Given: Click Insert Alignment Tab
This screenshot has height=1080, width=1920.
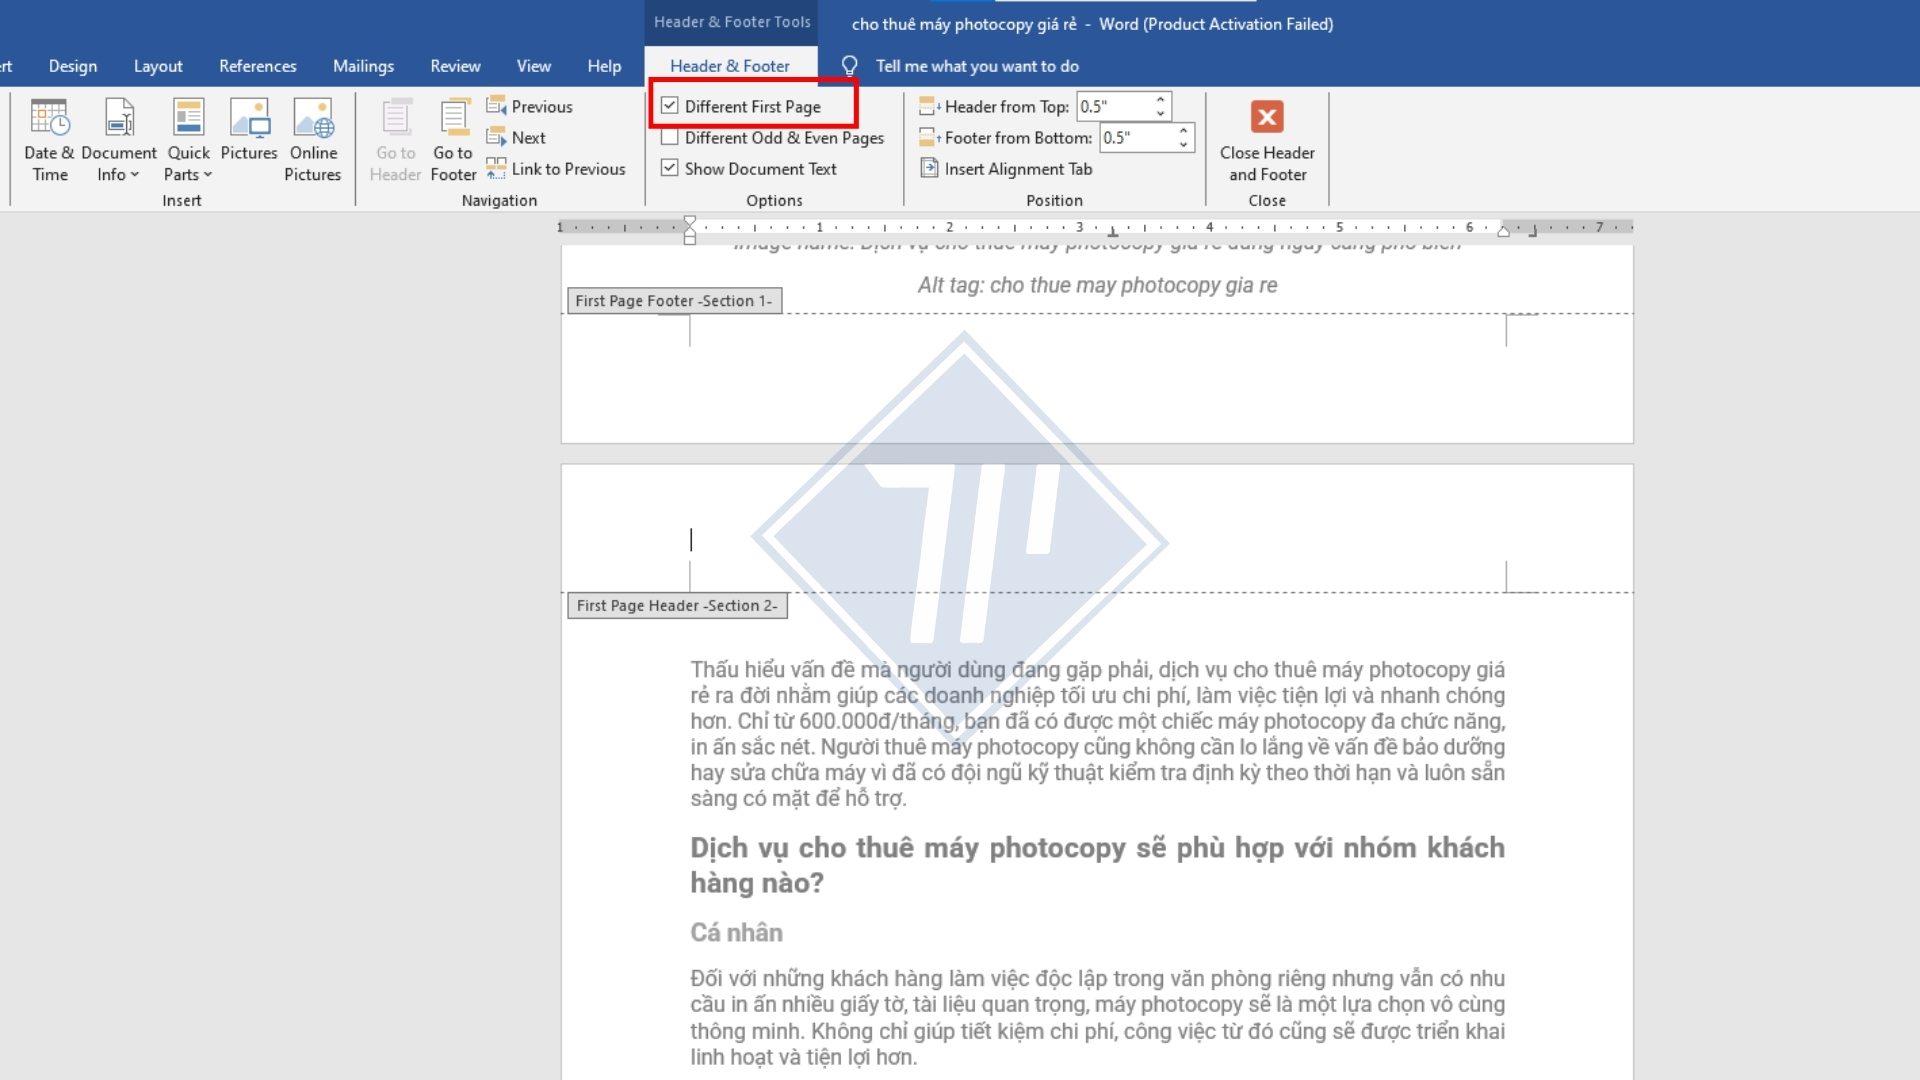Looking at the screenshot, I should (1007, 168).
